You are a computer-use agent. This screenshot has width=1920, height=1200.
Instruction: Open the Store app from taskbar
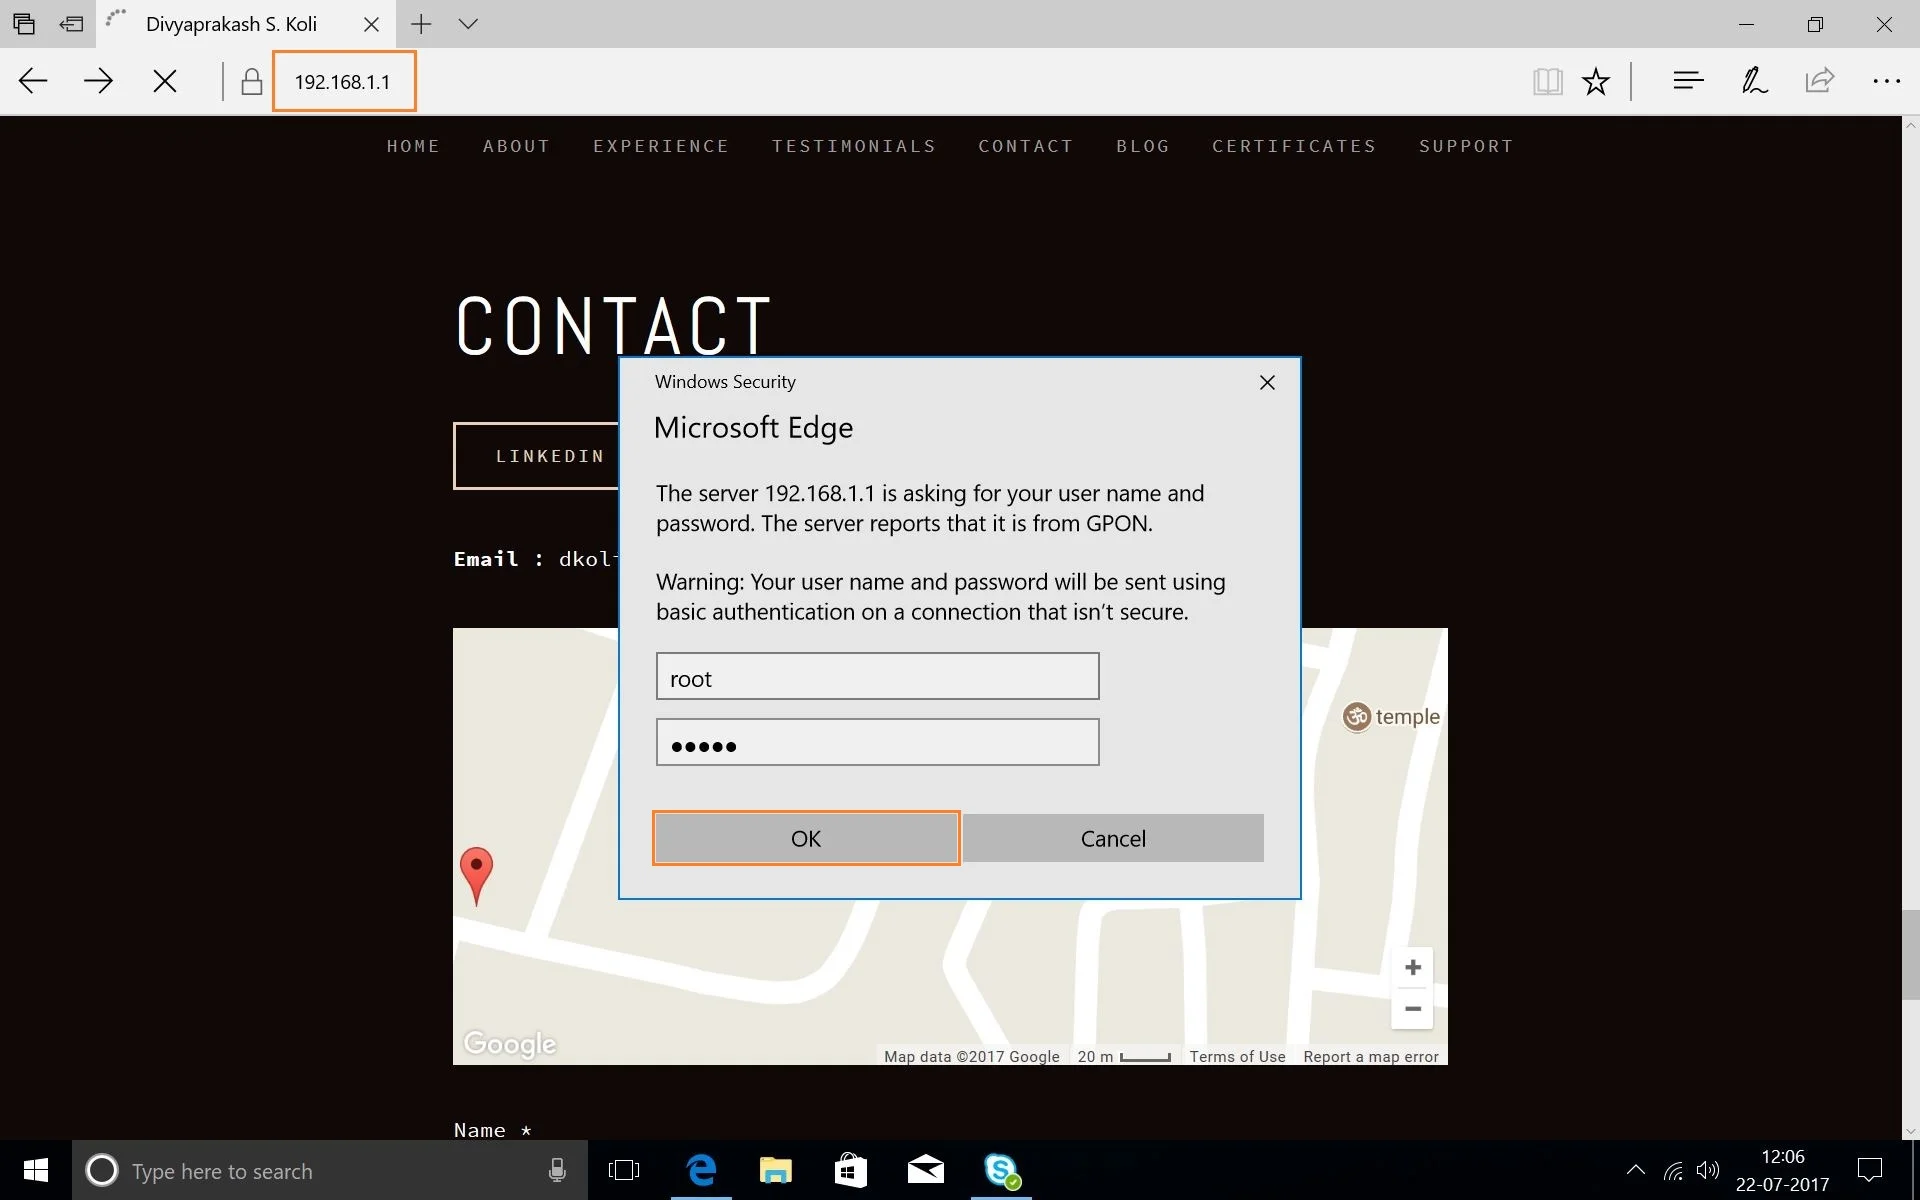click(851, 1170)
